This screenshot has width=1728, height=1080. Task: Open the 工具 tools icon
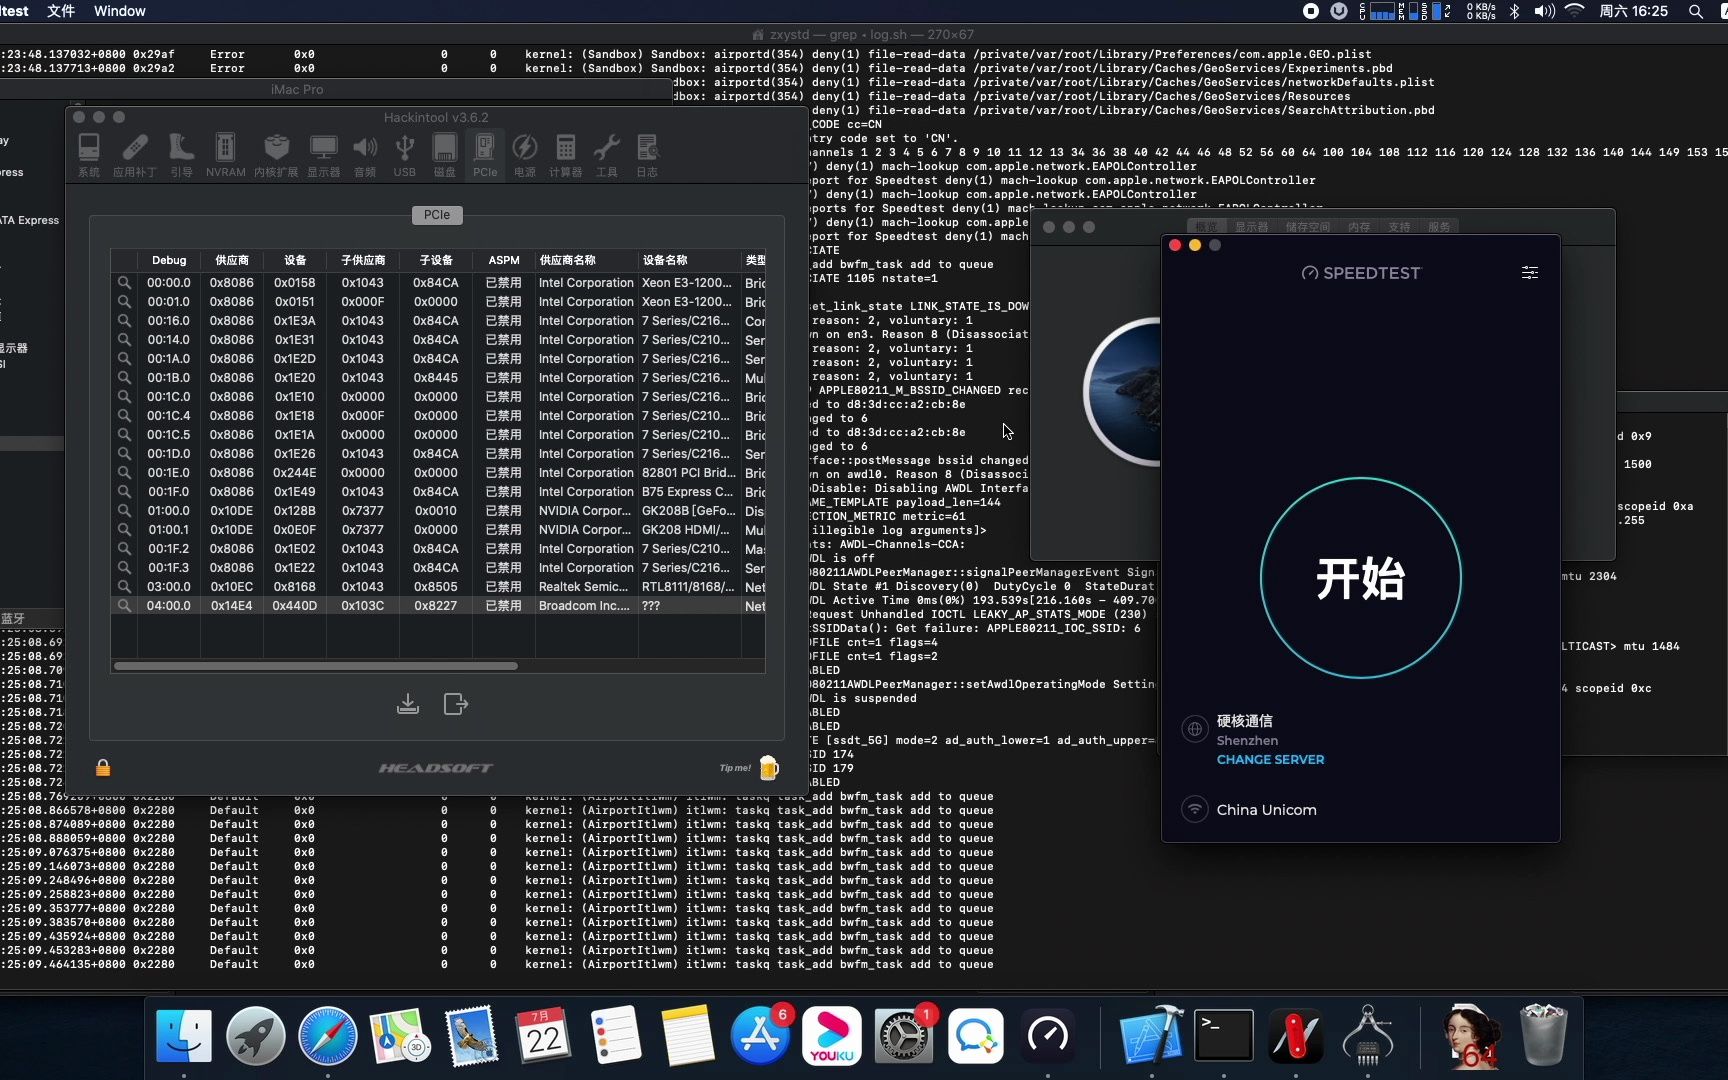click(x=606, y=155)
